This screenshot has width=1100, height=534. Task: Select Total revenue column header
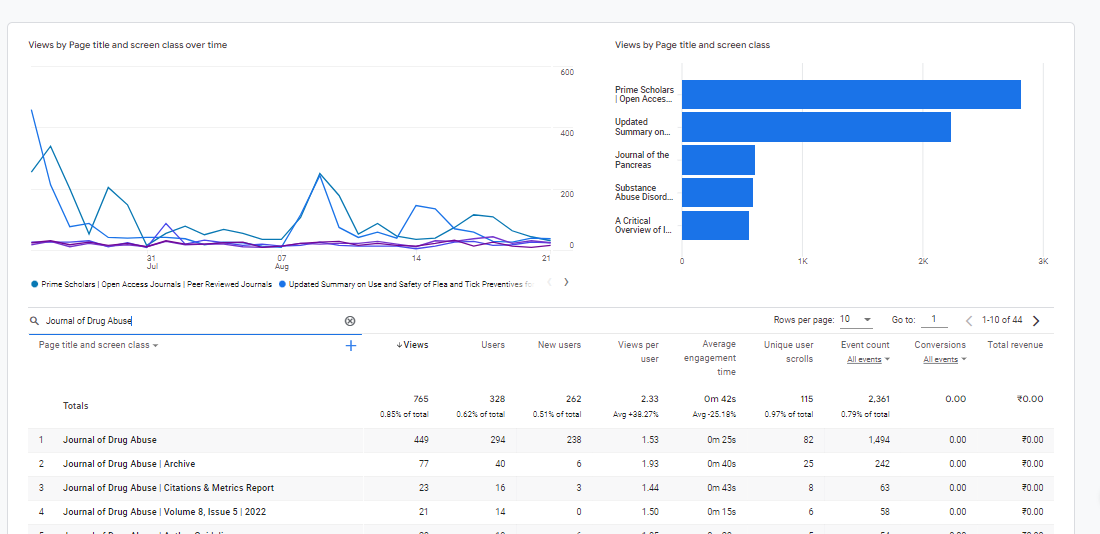click(1015, 345)
